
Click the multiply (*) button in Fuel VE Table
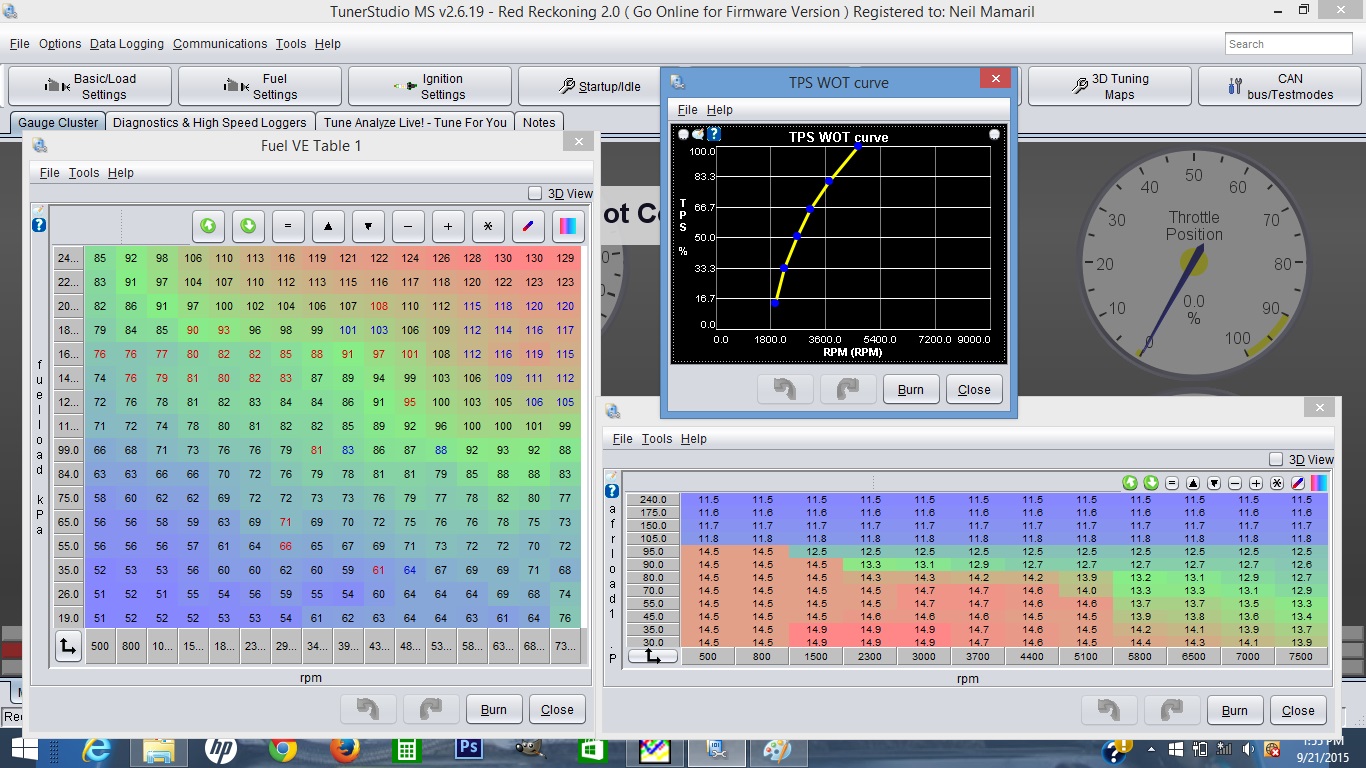(488, 226)
